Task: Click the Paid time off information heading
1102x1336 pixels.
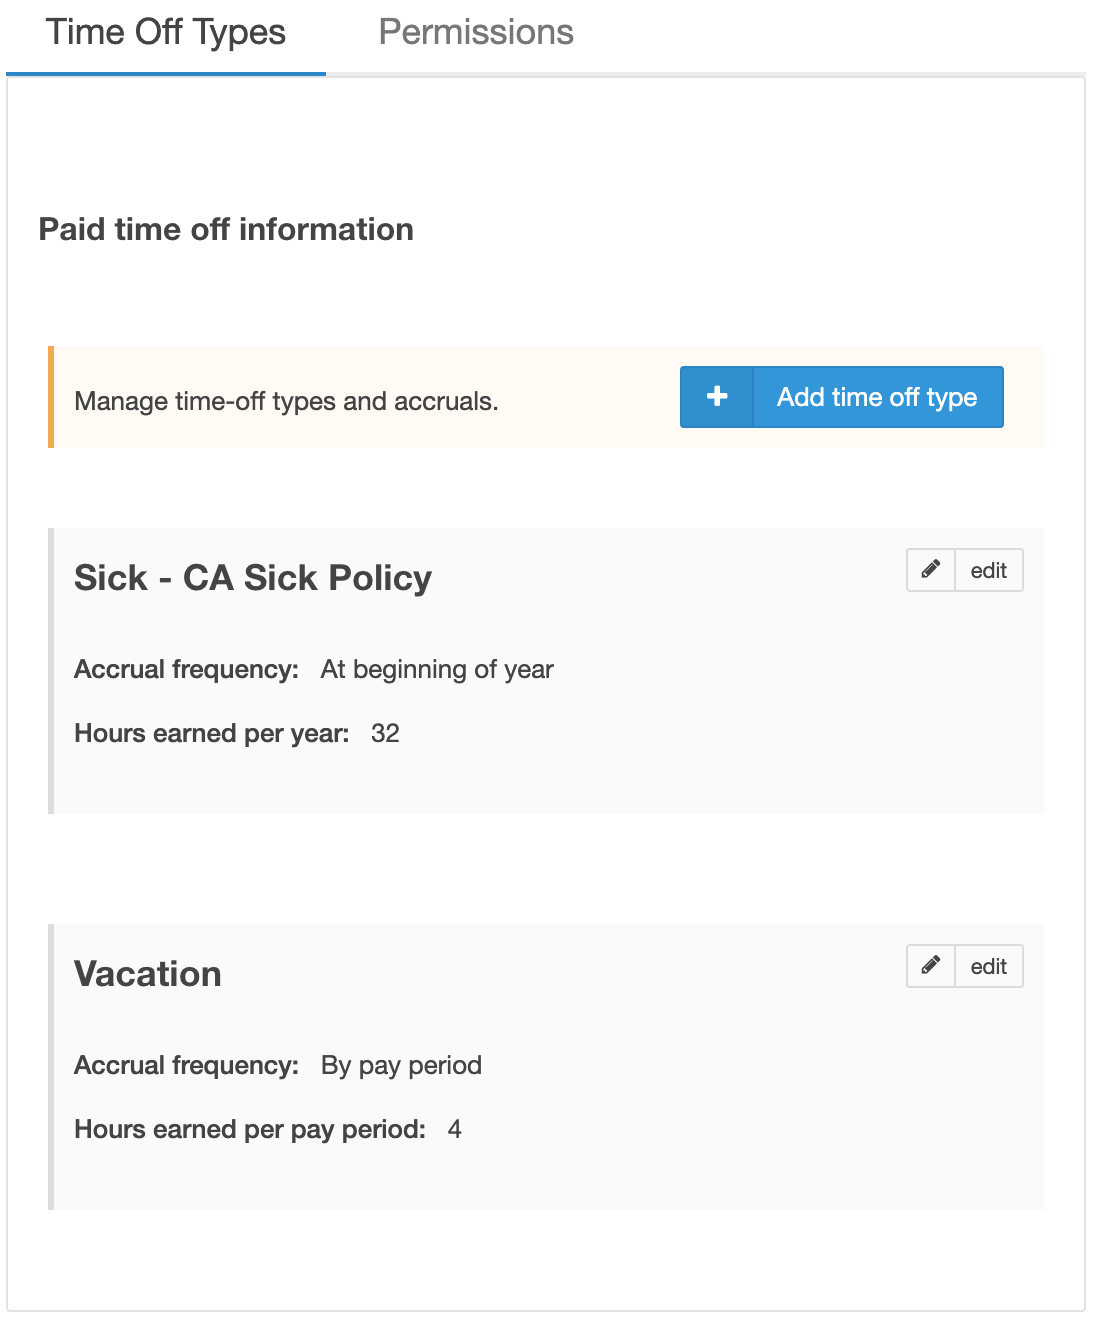Action: (x=226, y=229)
